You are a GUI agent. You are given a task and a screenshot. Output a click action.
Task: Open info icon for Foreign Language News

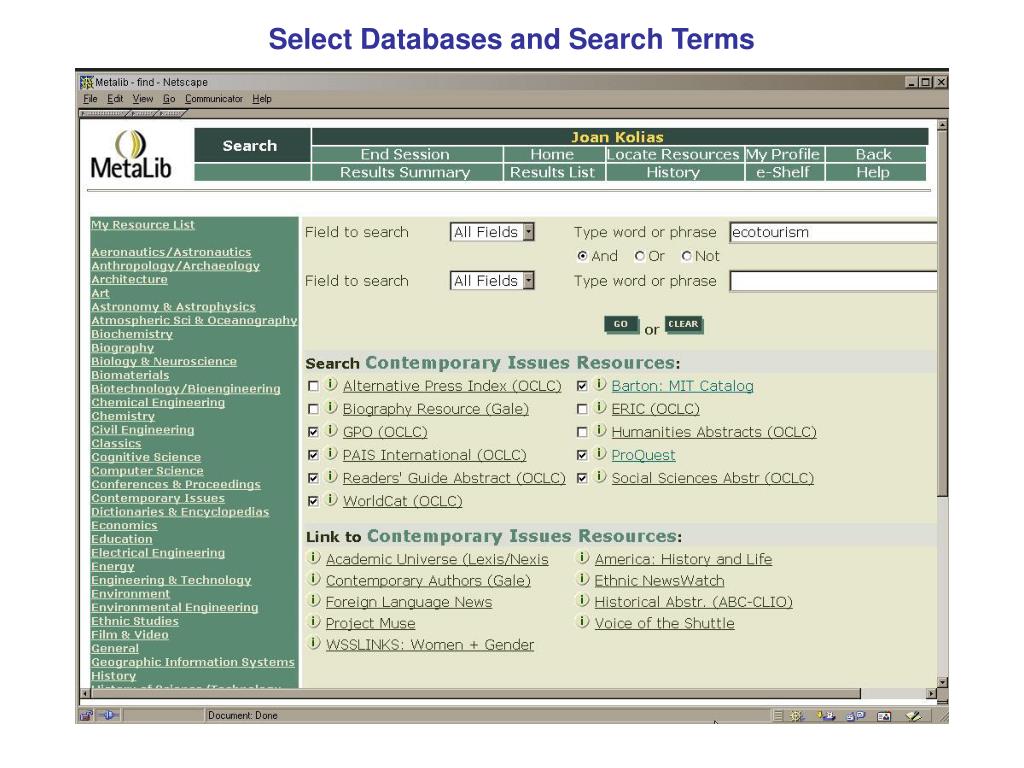click(314, 600)
